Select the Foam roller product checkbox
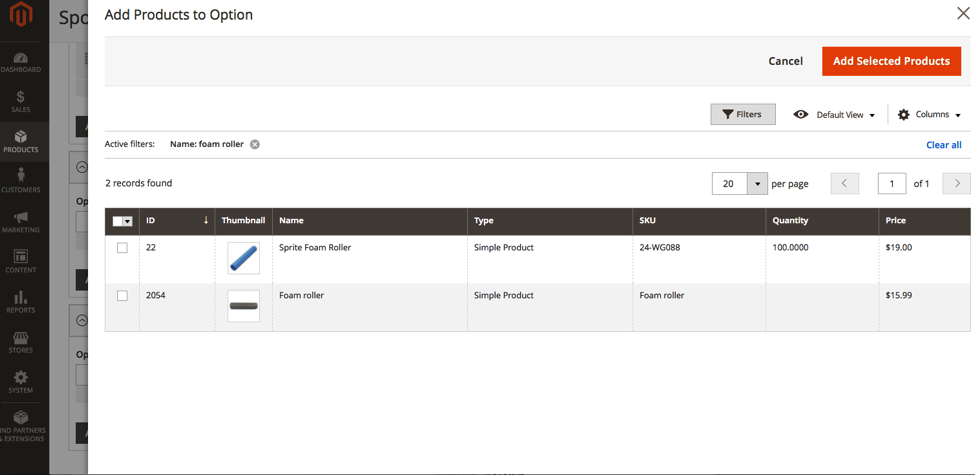This screenshot has width=975, height=475. coord(122,296)
